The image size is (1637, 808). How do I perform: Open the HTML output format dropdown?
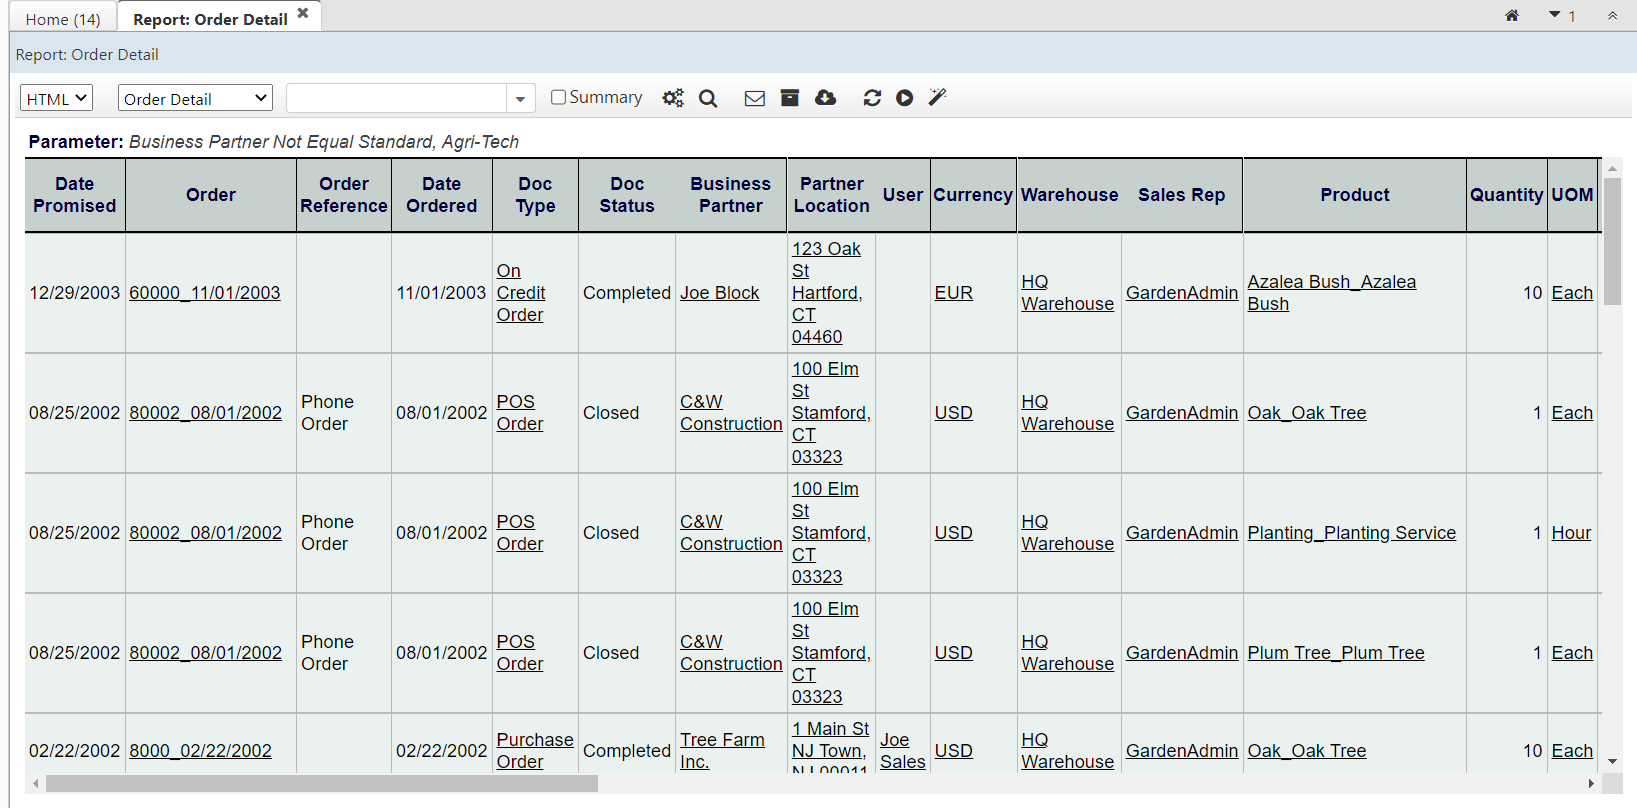[56, 98]
